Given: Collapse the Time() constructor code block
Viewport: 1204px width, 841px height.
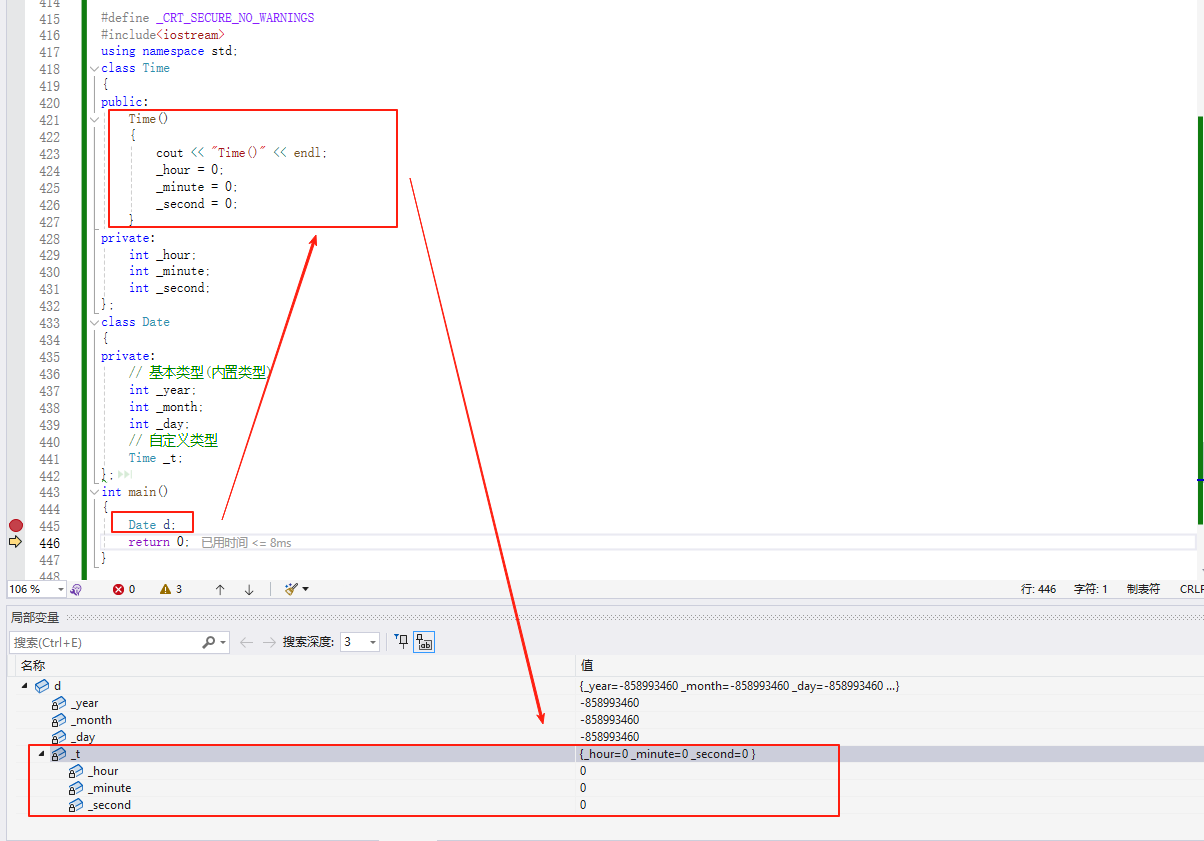Looking at the screenshot, I should coord(93,120).
